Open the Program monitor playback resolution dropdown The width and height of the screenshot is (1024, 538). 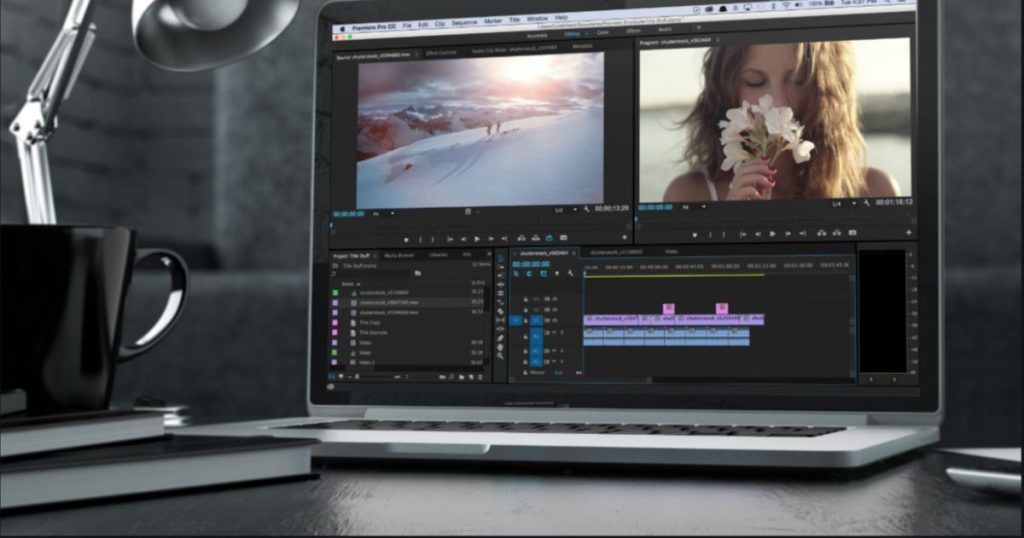tap(838, 204)
